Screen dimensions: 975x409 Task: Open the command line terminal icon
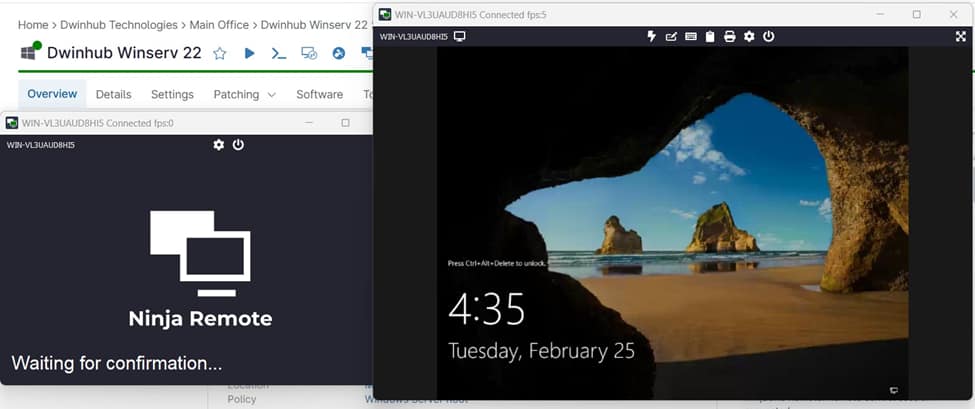tap(279, 53)
